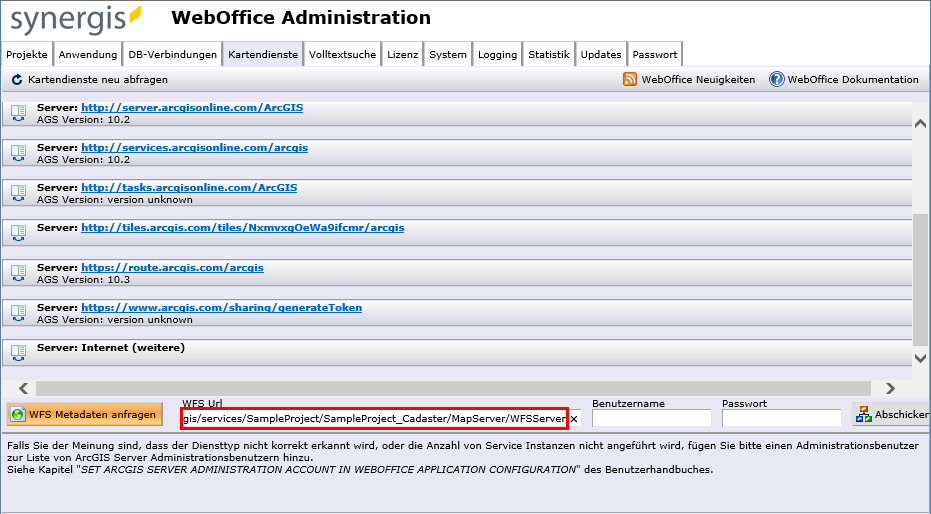The width and height of the screenshot is (931, 514).
Task: Click the server icon beside the generateToken server
Action: click(x=18, y=313)
